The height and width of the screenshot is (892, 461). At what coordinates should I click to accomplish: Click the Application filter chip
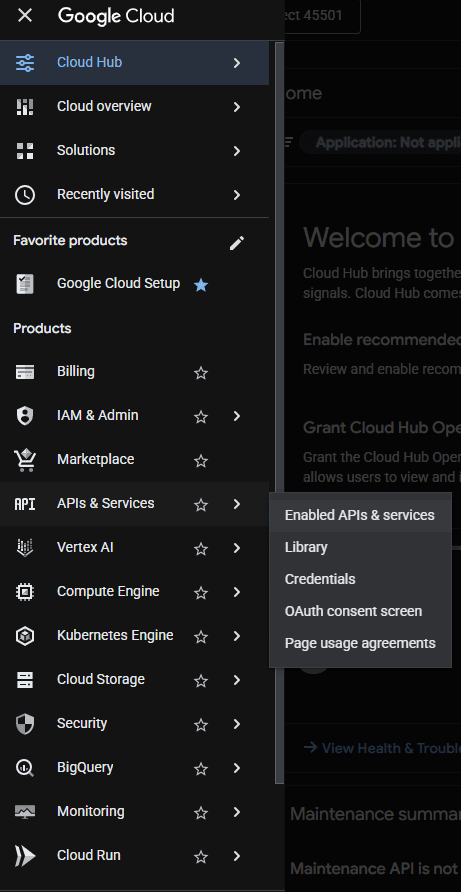[x=380, y=142]
